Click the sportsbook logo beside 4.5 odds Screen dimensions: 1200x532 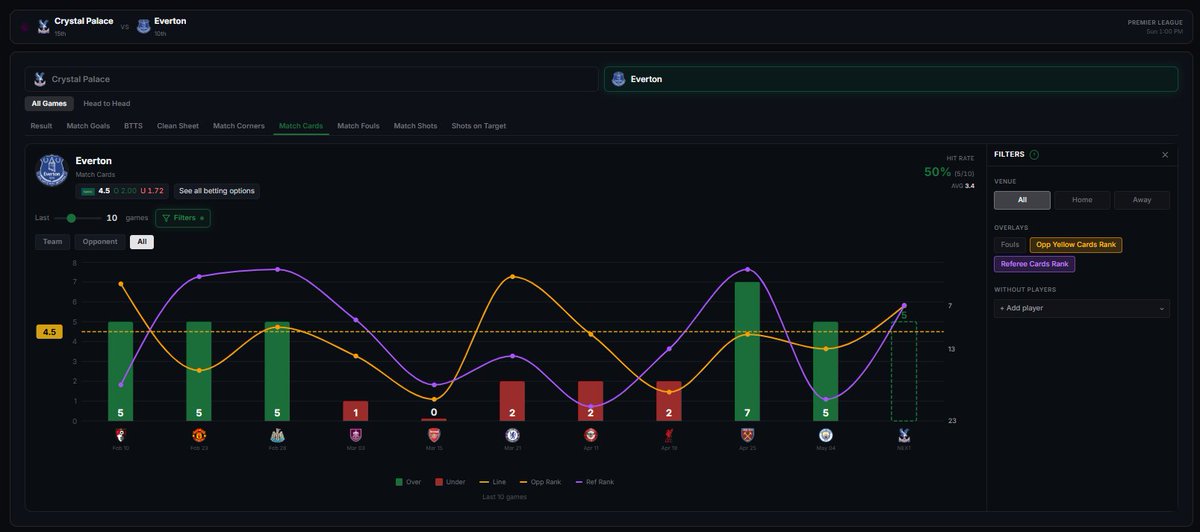88,191
